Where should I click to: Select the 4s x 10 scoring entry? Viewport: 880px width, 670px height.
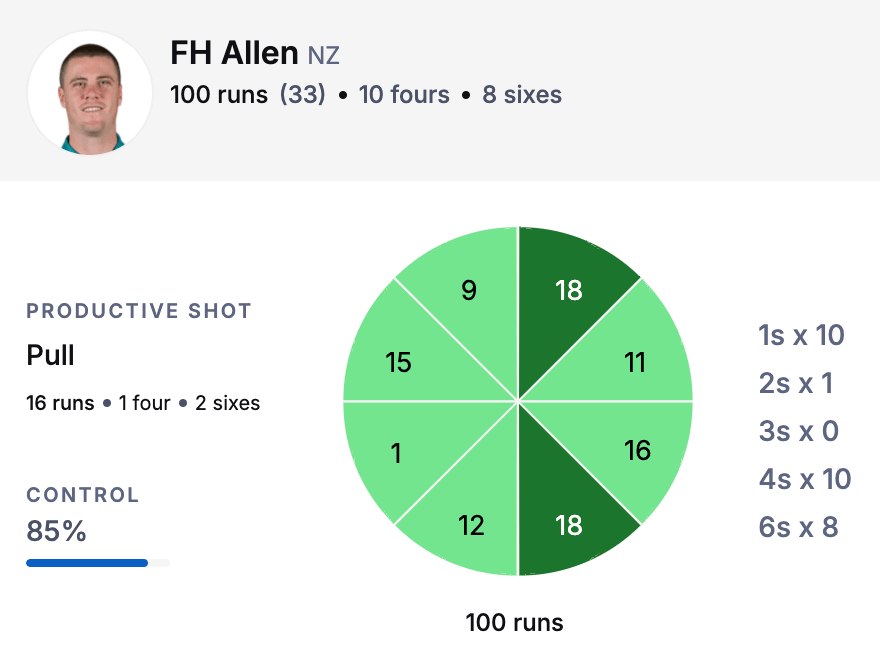805,479
